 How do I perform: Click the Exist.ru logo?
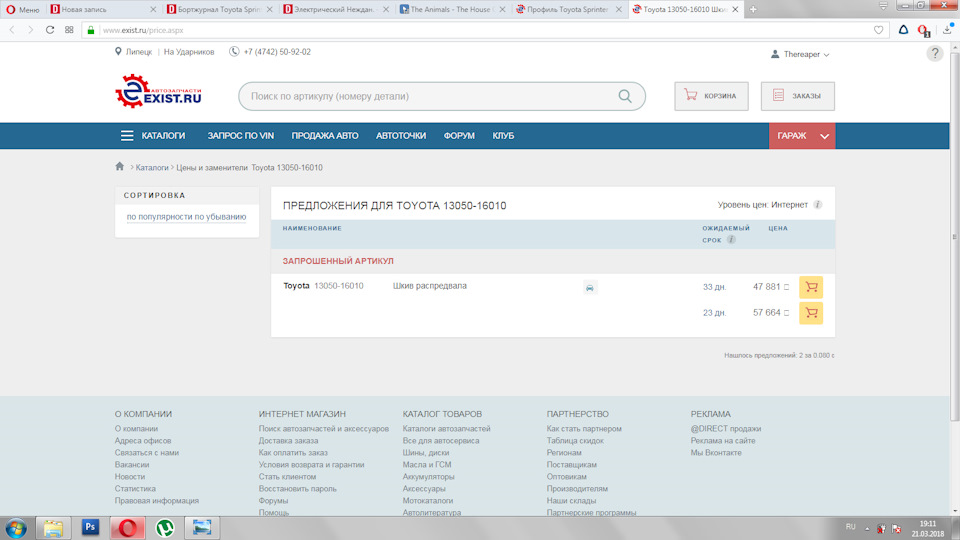(159, 91)
